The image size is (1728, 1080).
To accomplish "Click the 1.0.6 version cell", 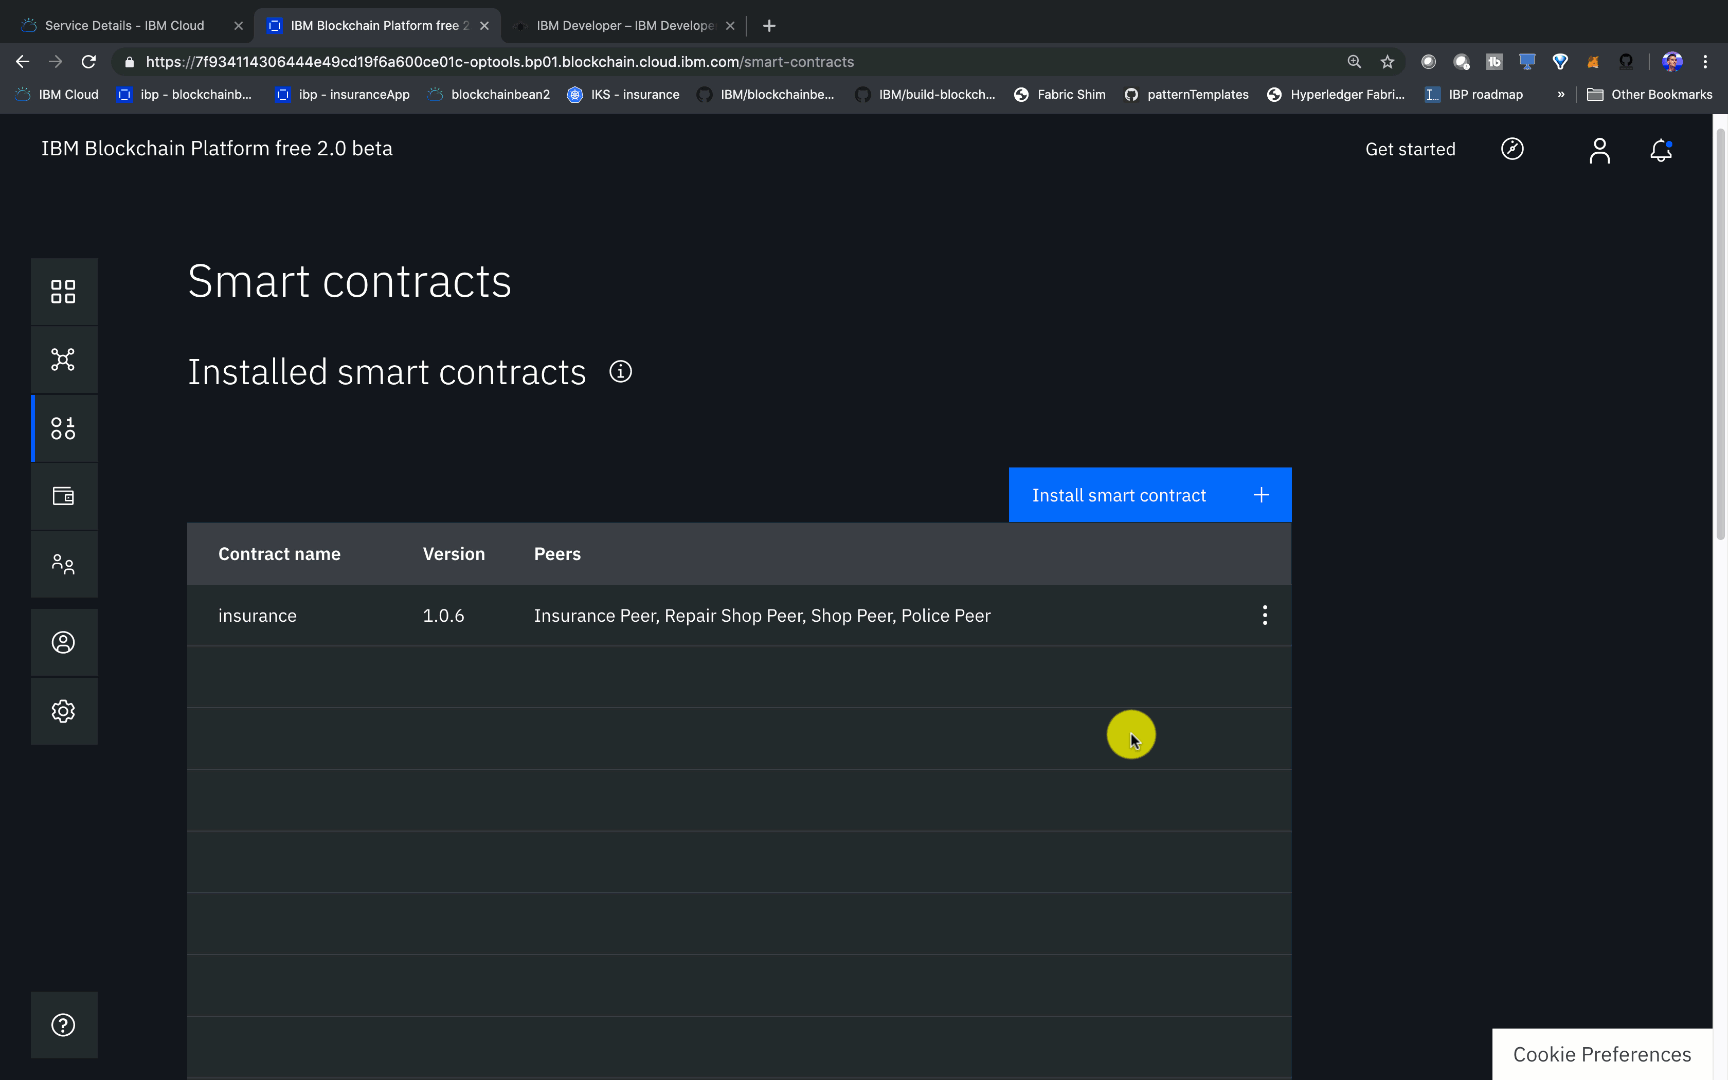I will [443, 616].
